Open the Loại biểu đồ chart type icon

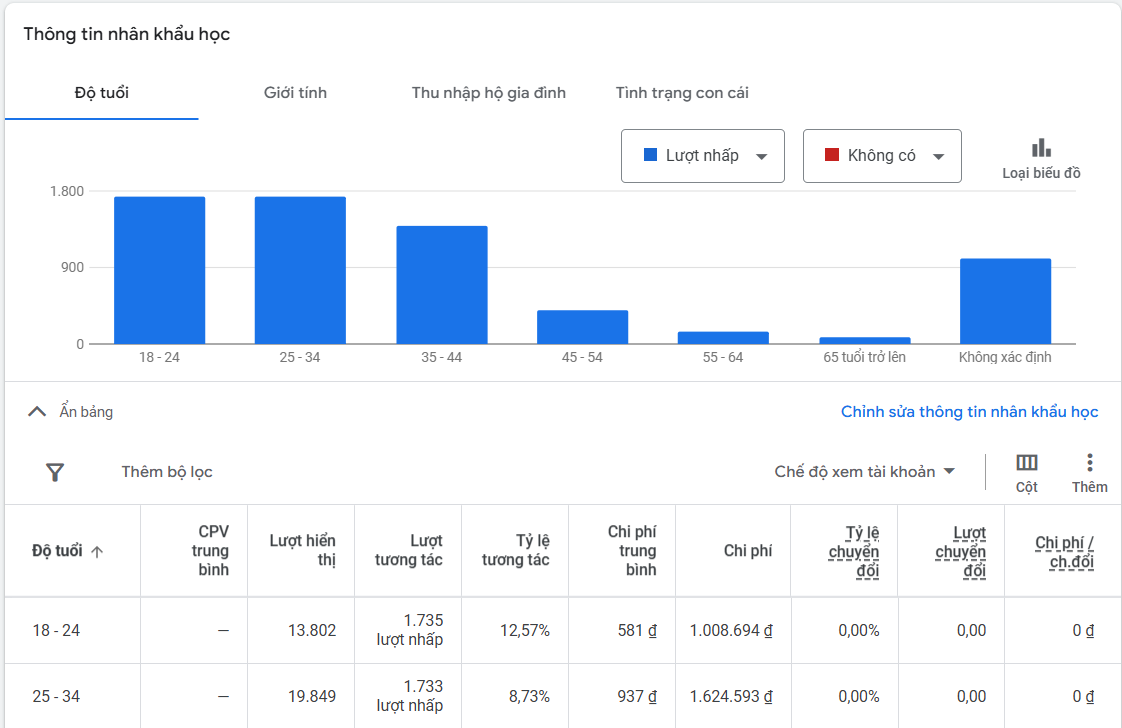(1041, 149)
